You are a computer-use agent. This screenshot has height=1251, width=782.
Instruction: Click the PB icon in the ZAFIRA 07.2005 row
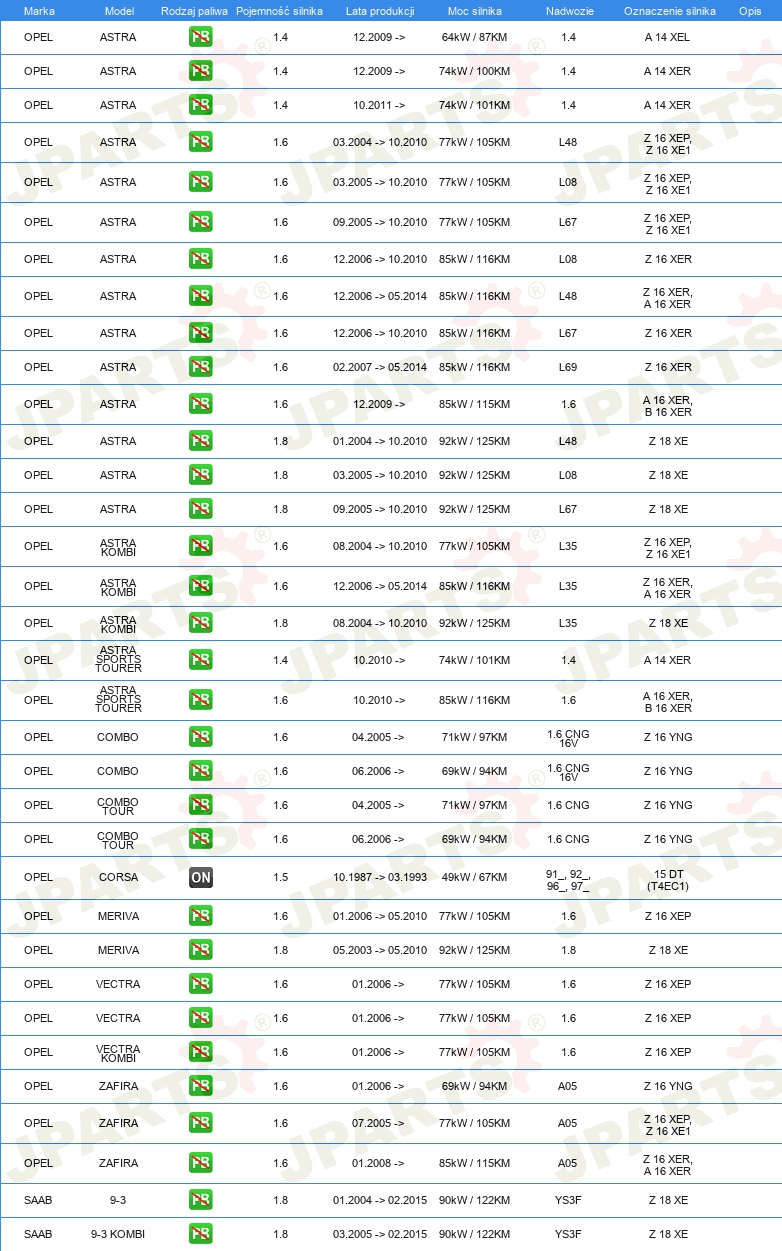(x=201, y=1123)
